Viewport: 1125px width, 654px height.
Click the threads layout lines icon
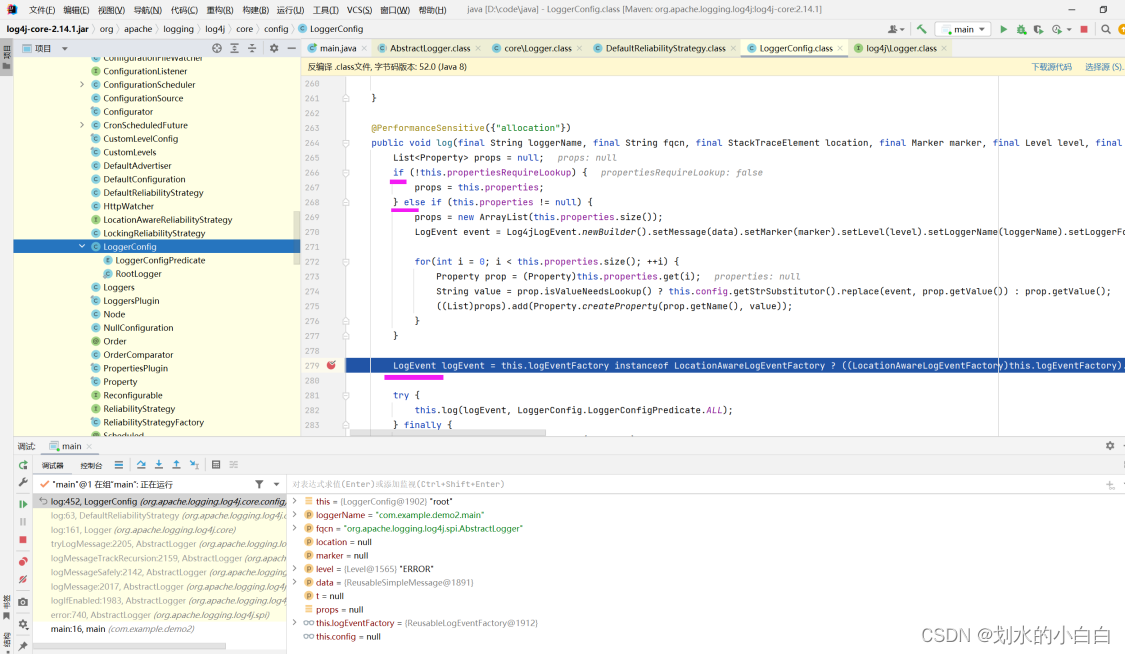119,465
